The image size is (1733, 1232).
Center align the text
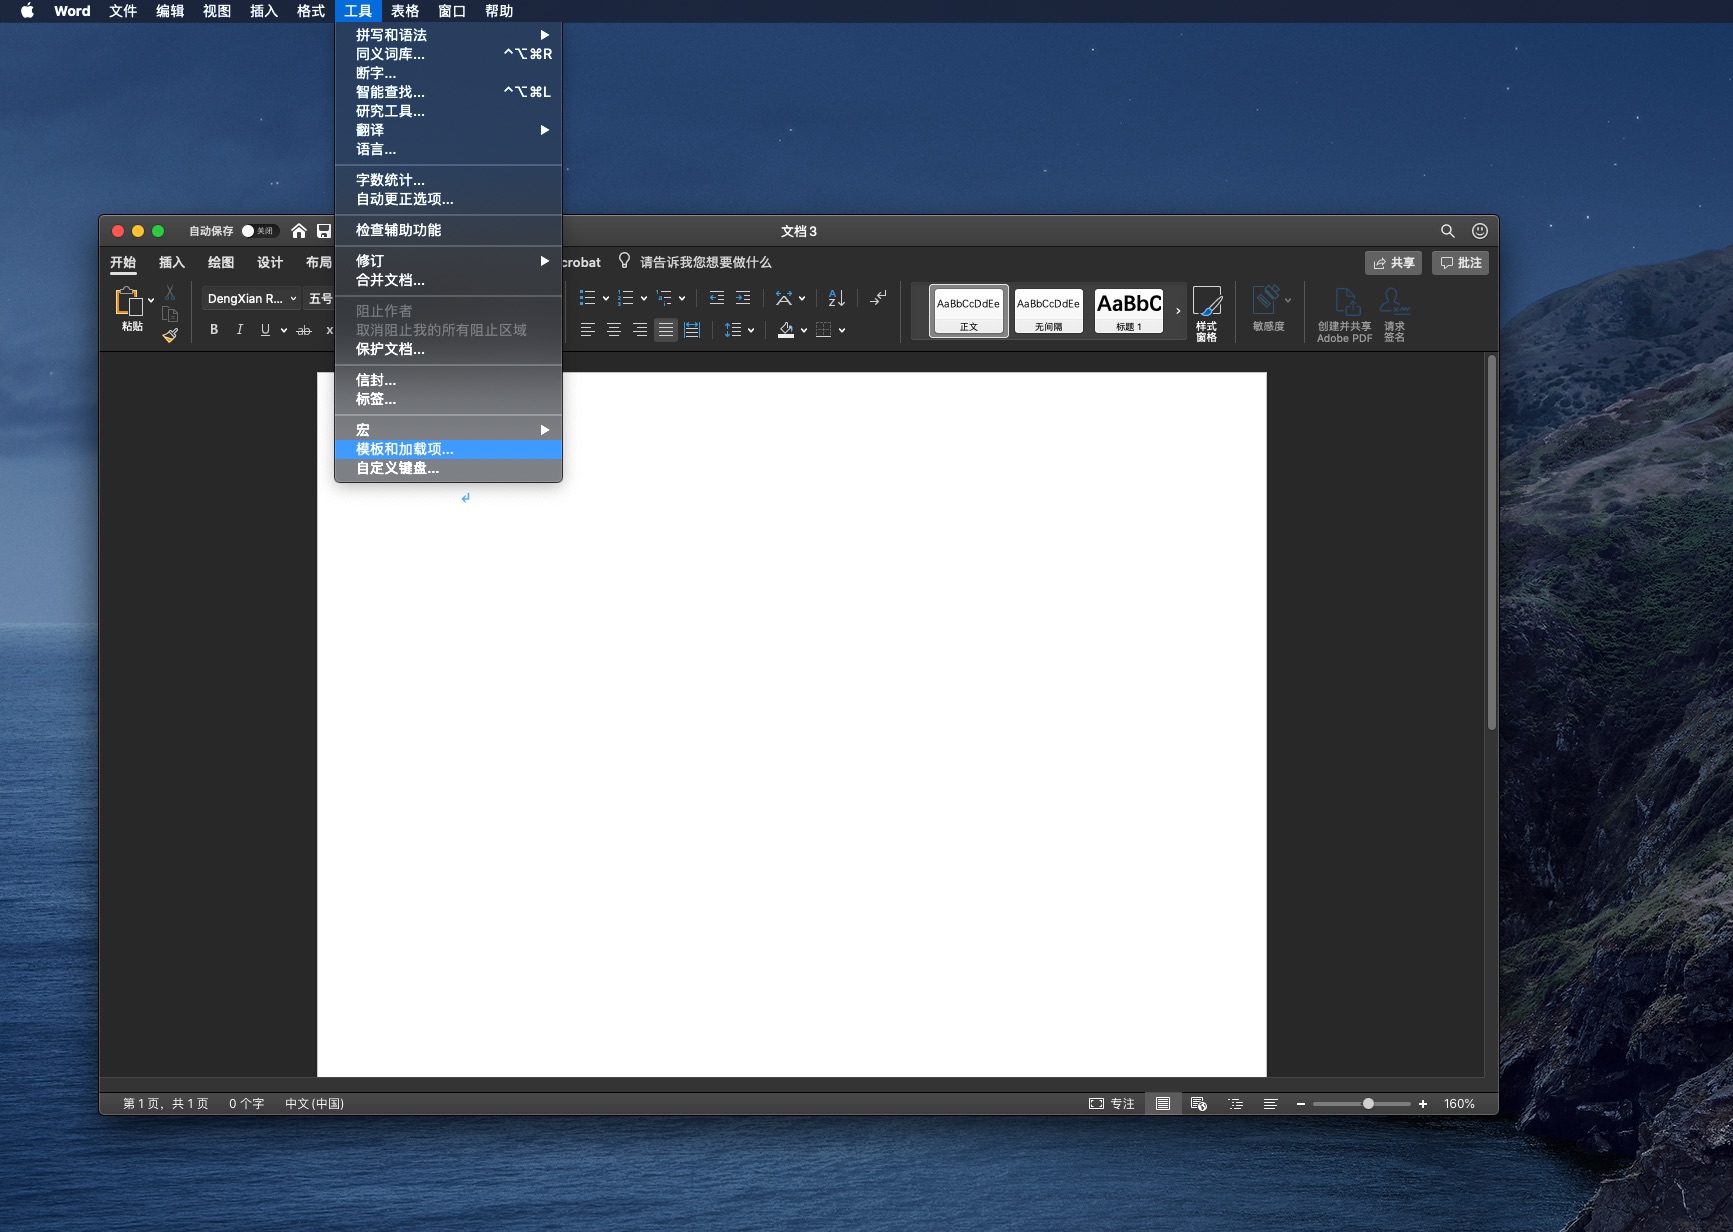[x=613, y=330]
